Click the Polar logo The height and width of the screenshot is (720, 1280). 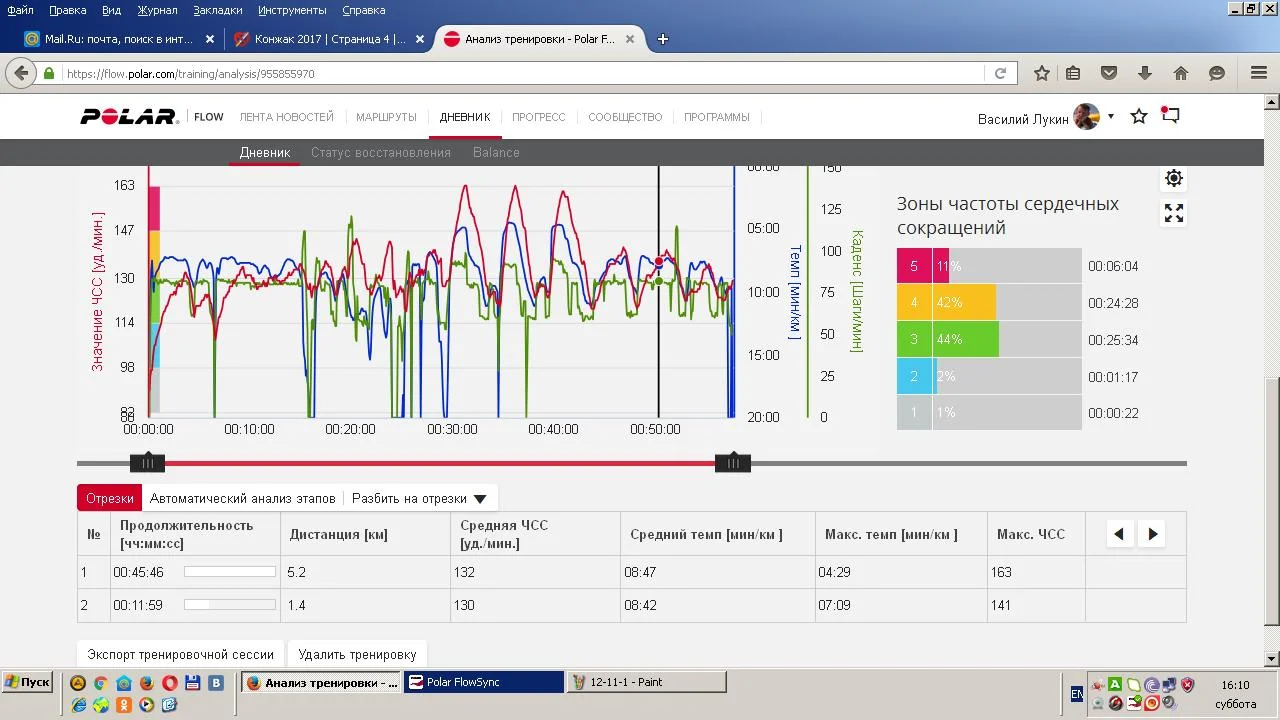(x=129, y=117)
